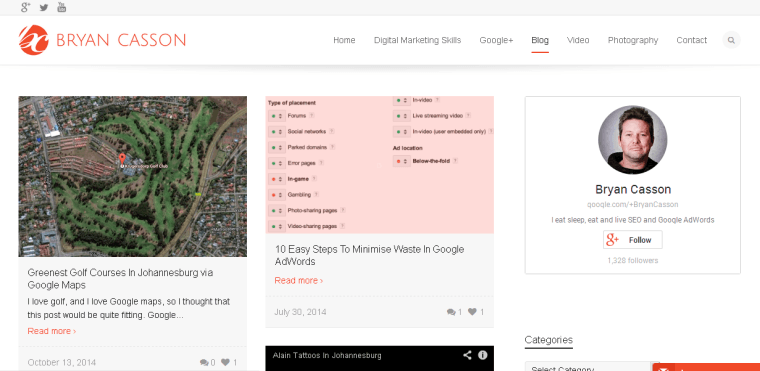Open the Google+ menu item
Image resolution: width=760 pixels, height=371 pixels.
(x=496, y=40)
